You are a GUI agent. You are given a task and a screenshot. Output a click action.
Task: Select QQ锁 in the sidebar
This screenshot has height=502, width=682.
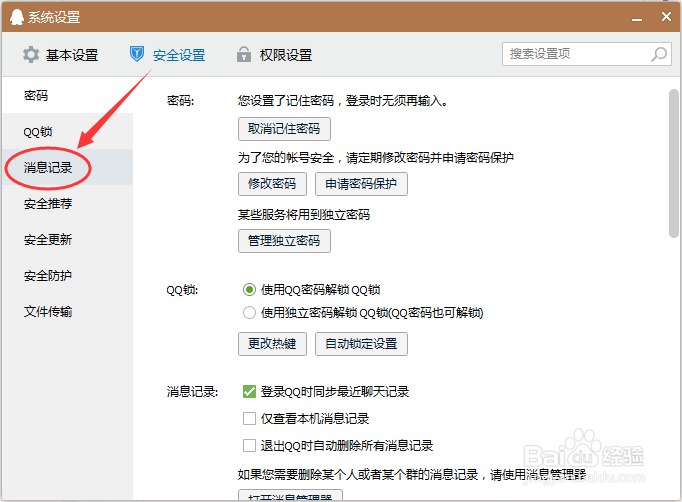point(67,131)
